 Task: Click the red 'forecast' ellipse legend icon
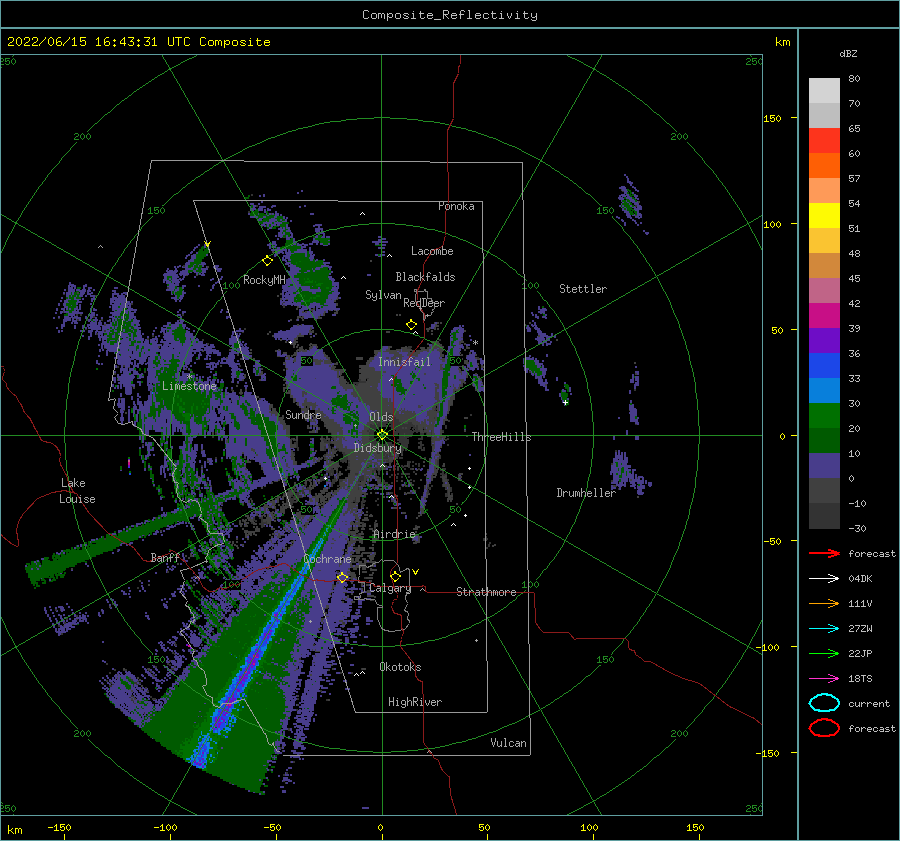[x=824, y=728]
